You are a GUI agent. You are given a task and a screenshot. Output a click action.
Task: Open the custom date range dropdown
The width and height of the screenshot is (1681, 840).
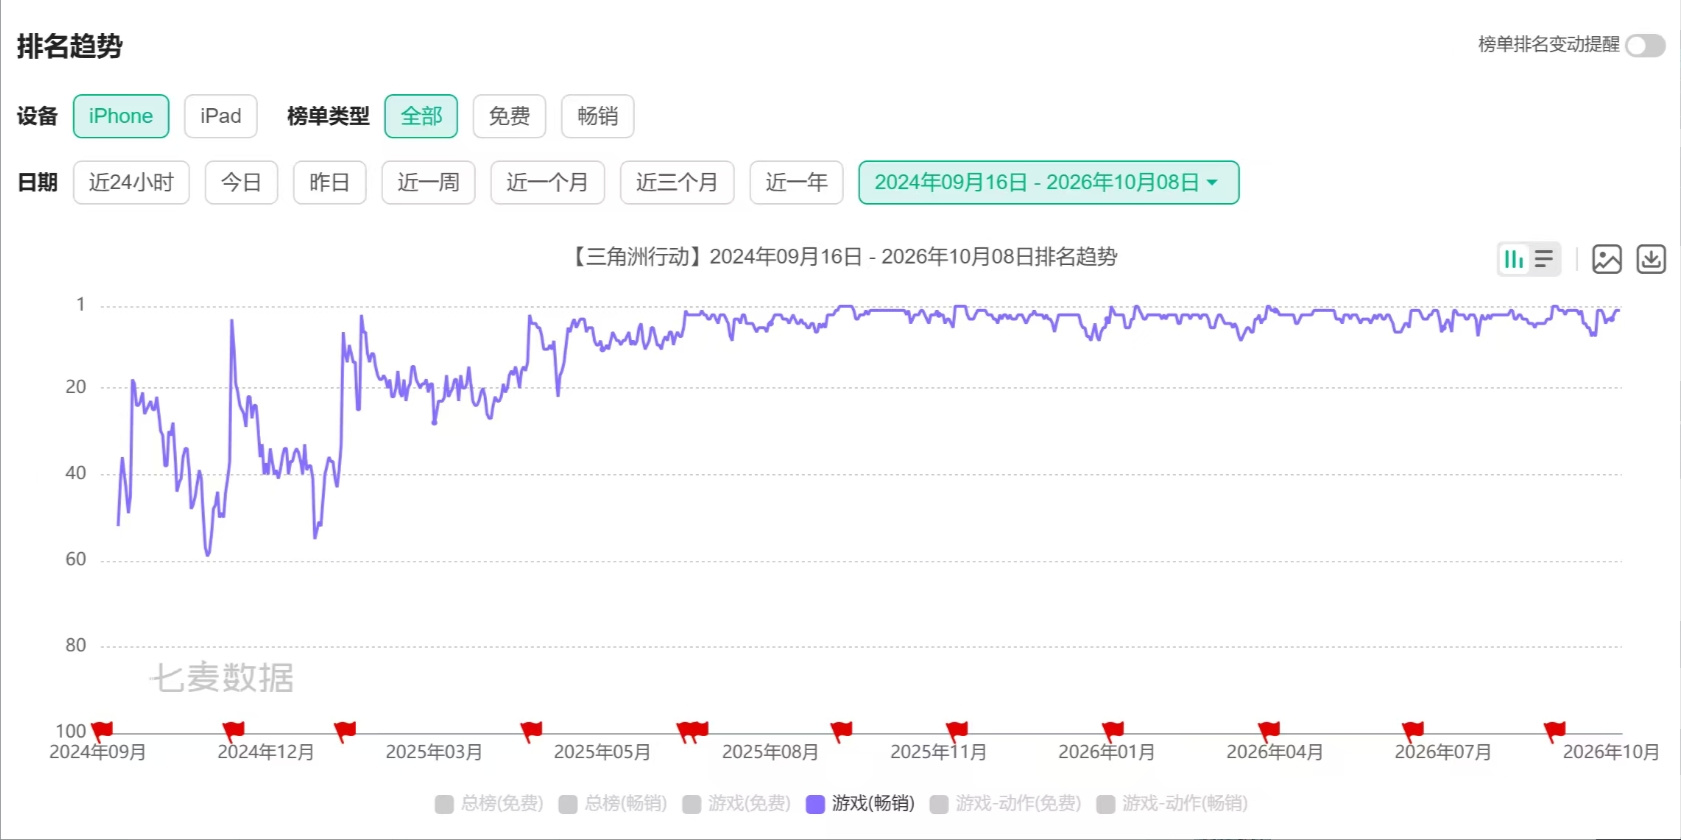point(1048,182)
